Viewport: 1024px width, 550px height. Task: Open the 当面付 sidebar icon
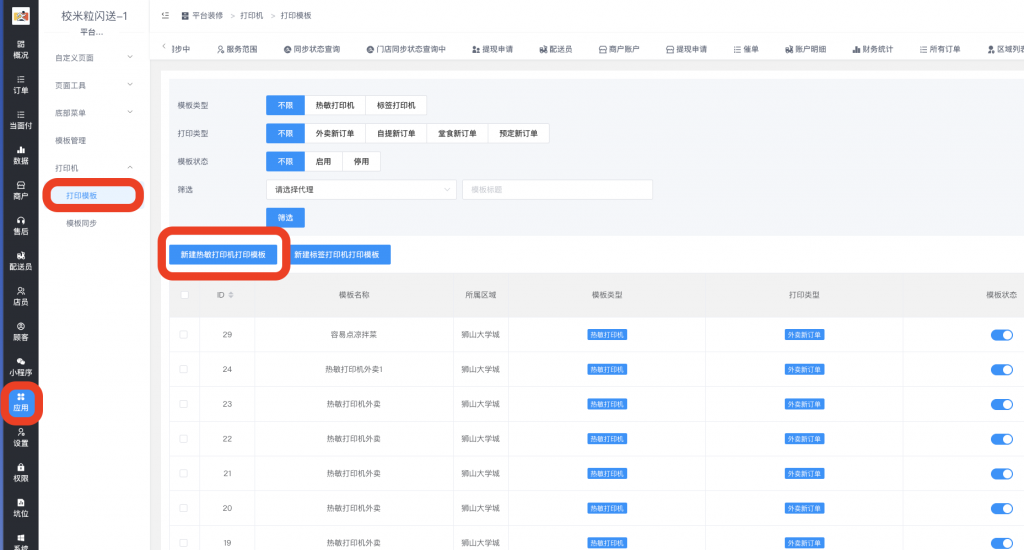(21, 120)
